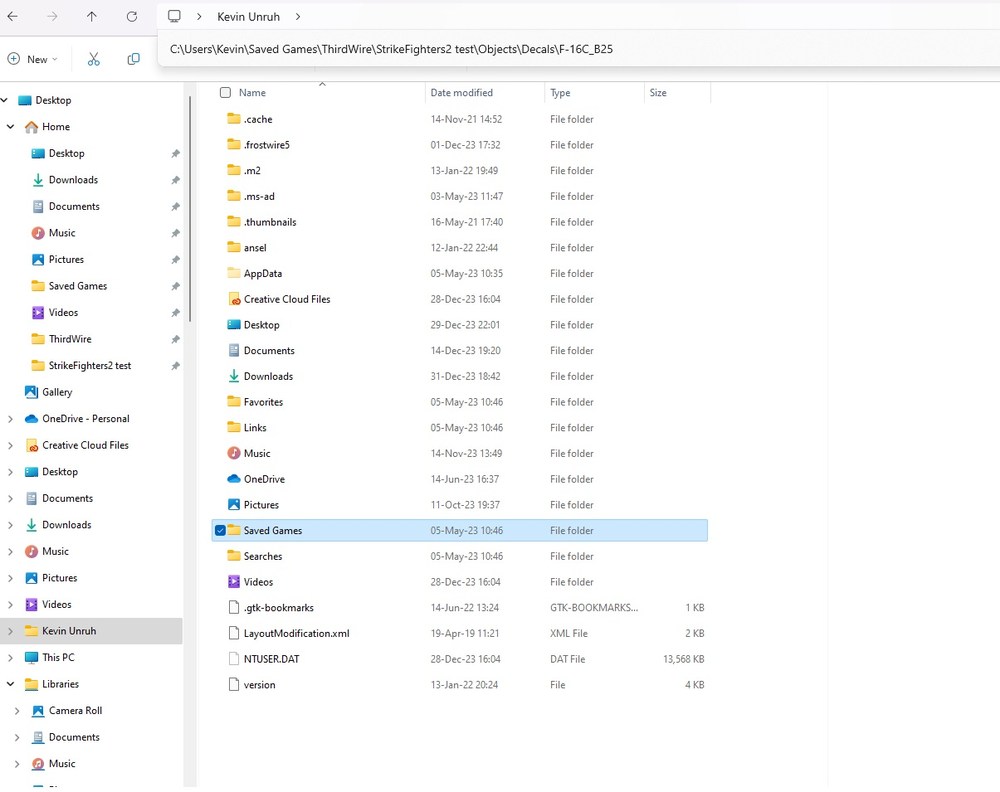Click the .frostwire5 folder icon

click(234, 145)
